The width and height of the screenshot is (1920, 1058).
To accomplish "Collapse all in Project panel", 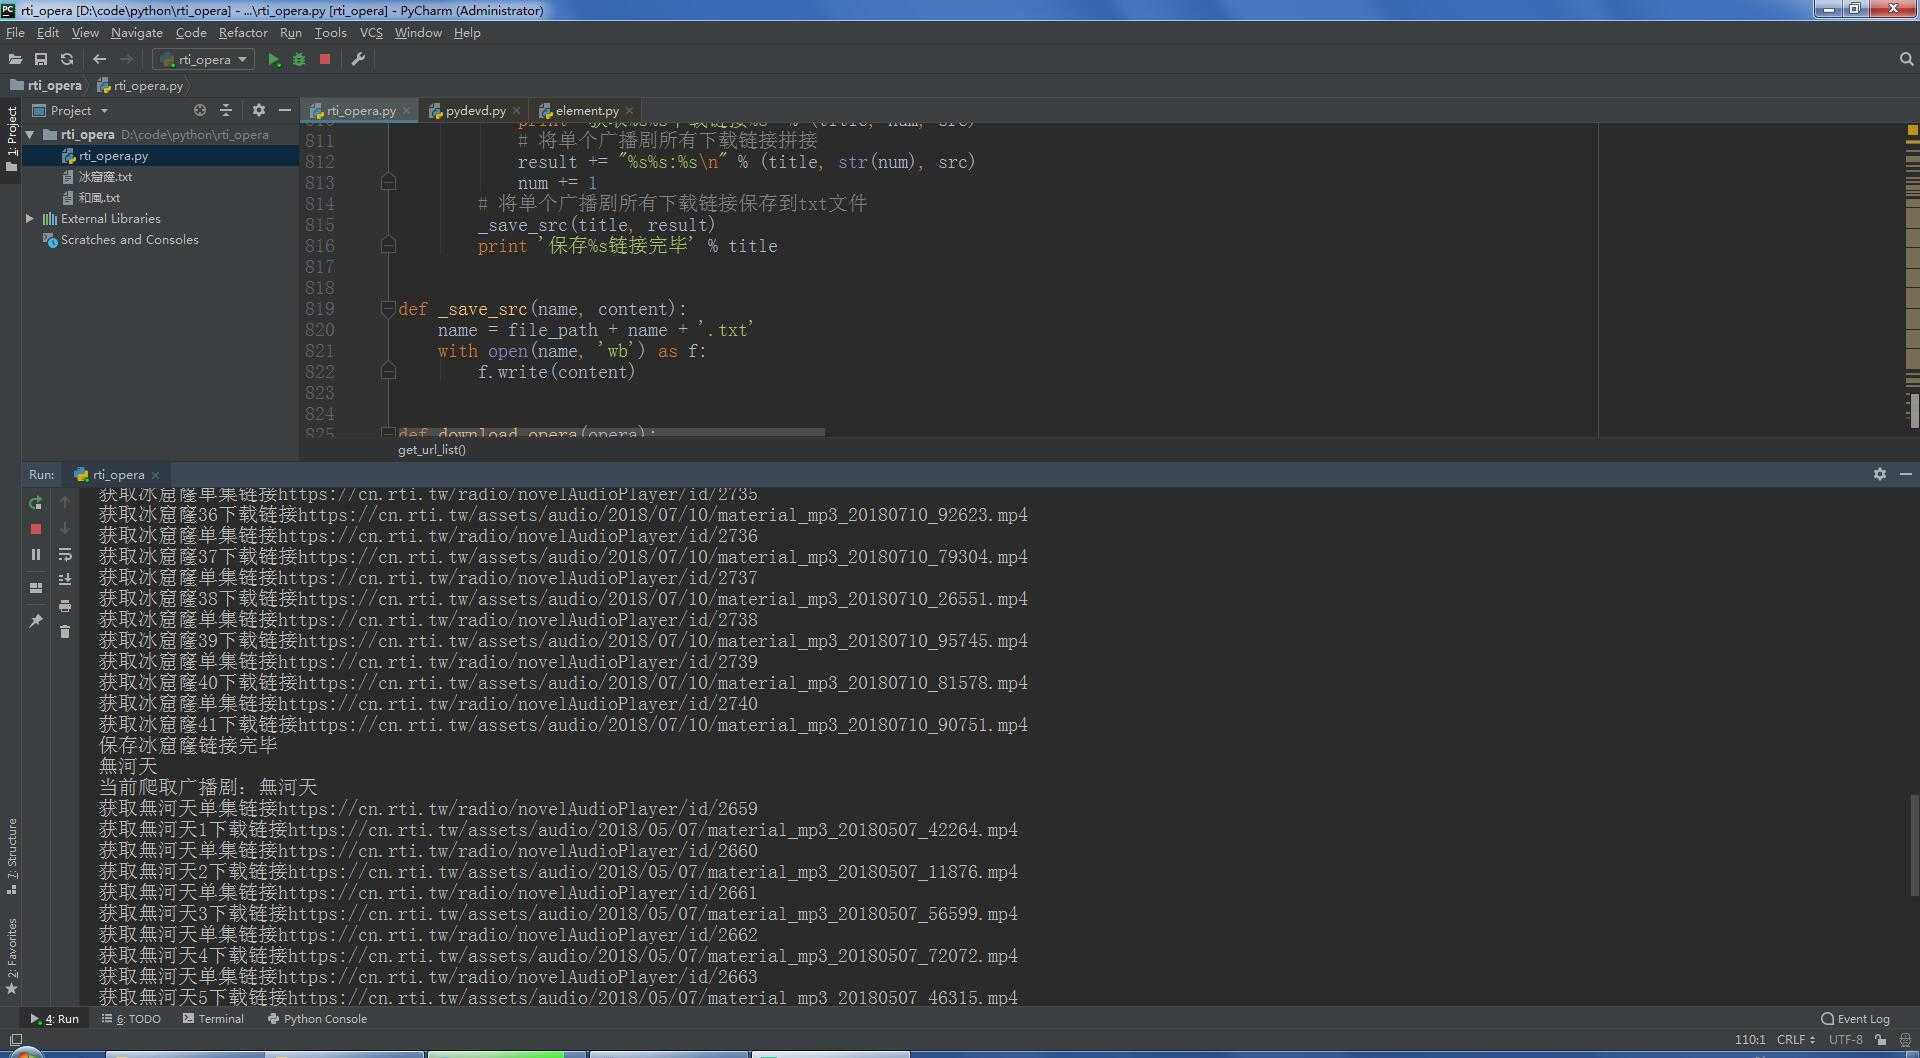I will click(226, 110).
